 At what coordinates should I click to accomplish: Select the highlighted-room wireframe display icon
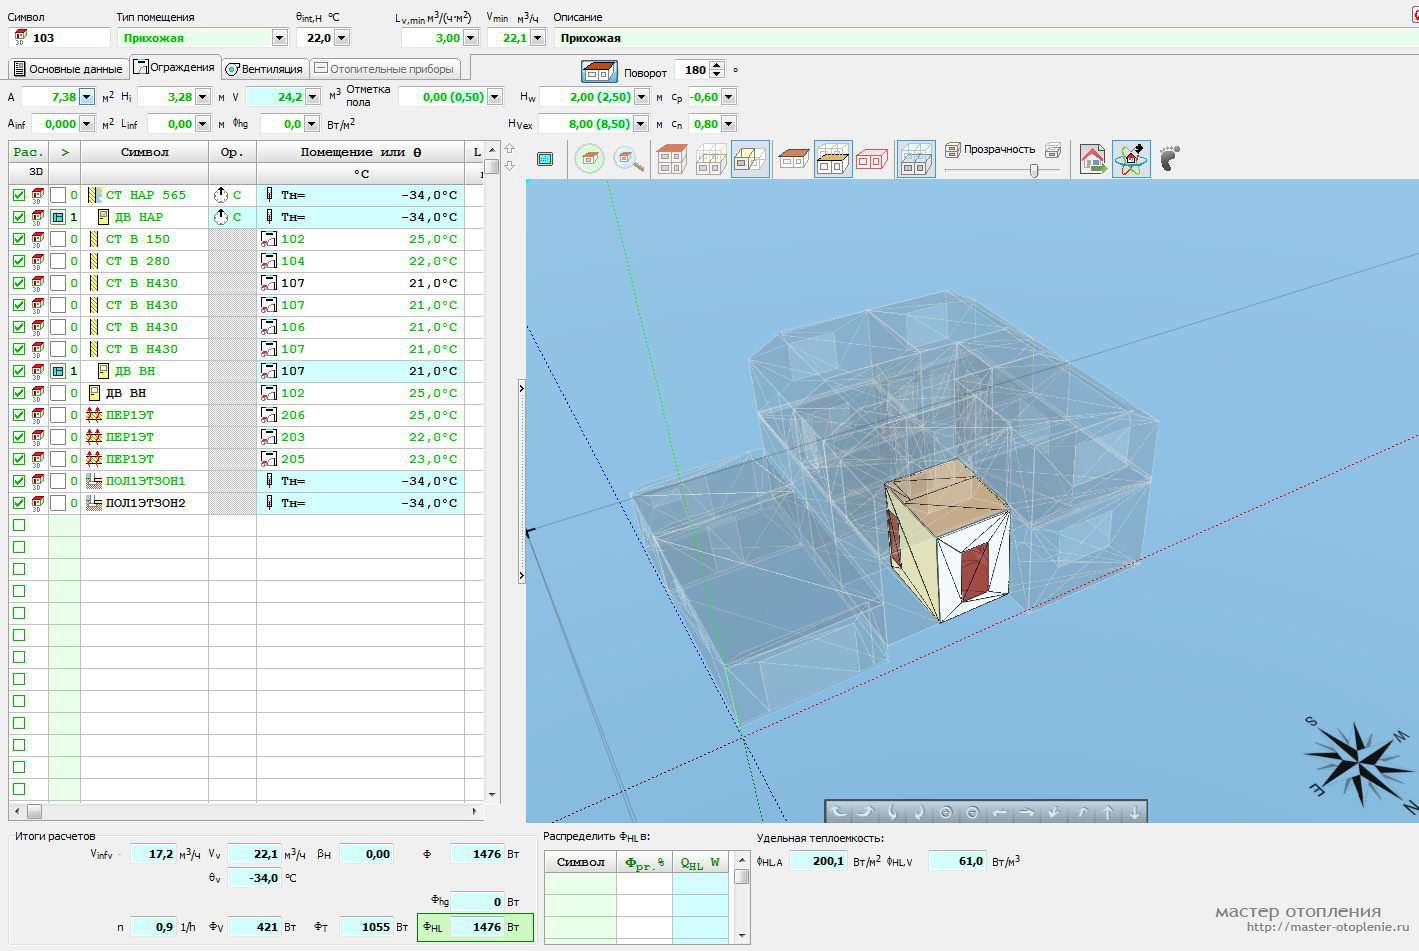750,159
